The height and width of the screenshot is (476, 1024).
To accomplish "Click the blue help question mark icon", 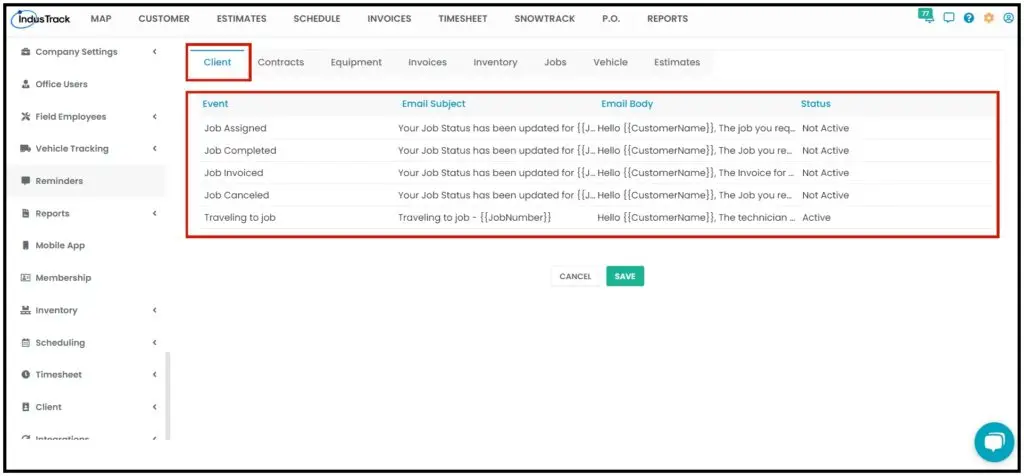I will [x=968, y=18].
